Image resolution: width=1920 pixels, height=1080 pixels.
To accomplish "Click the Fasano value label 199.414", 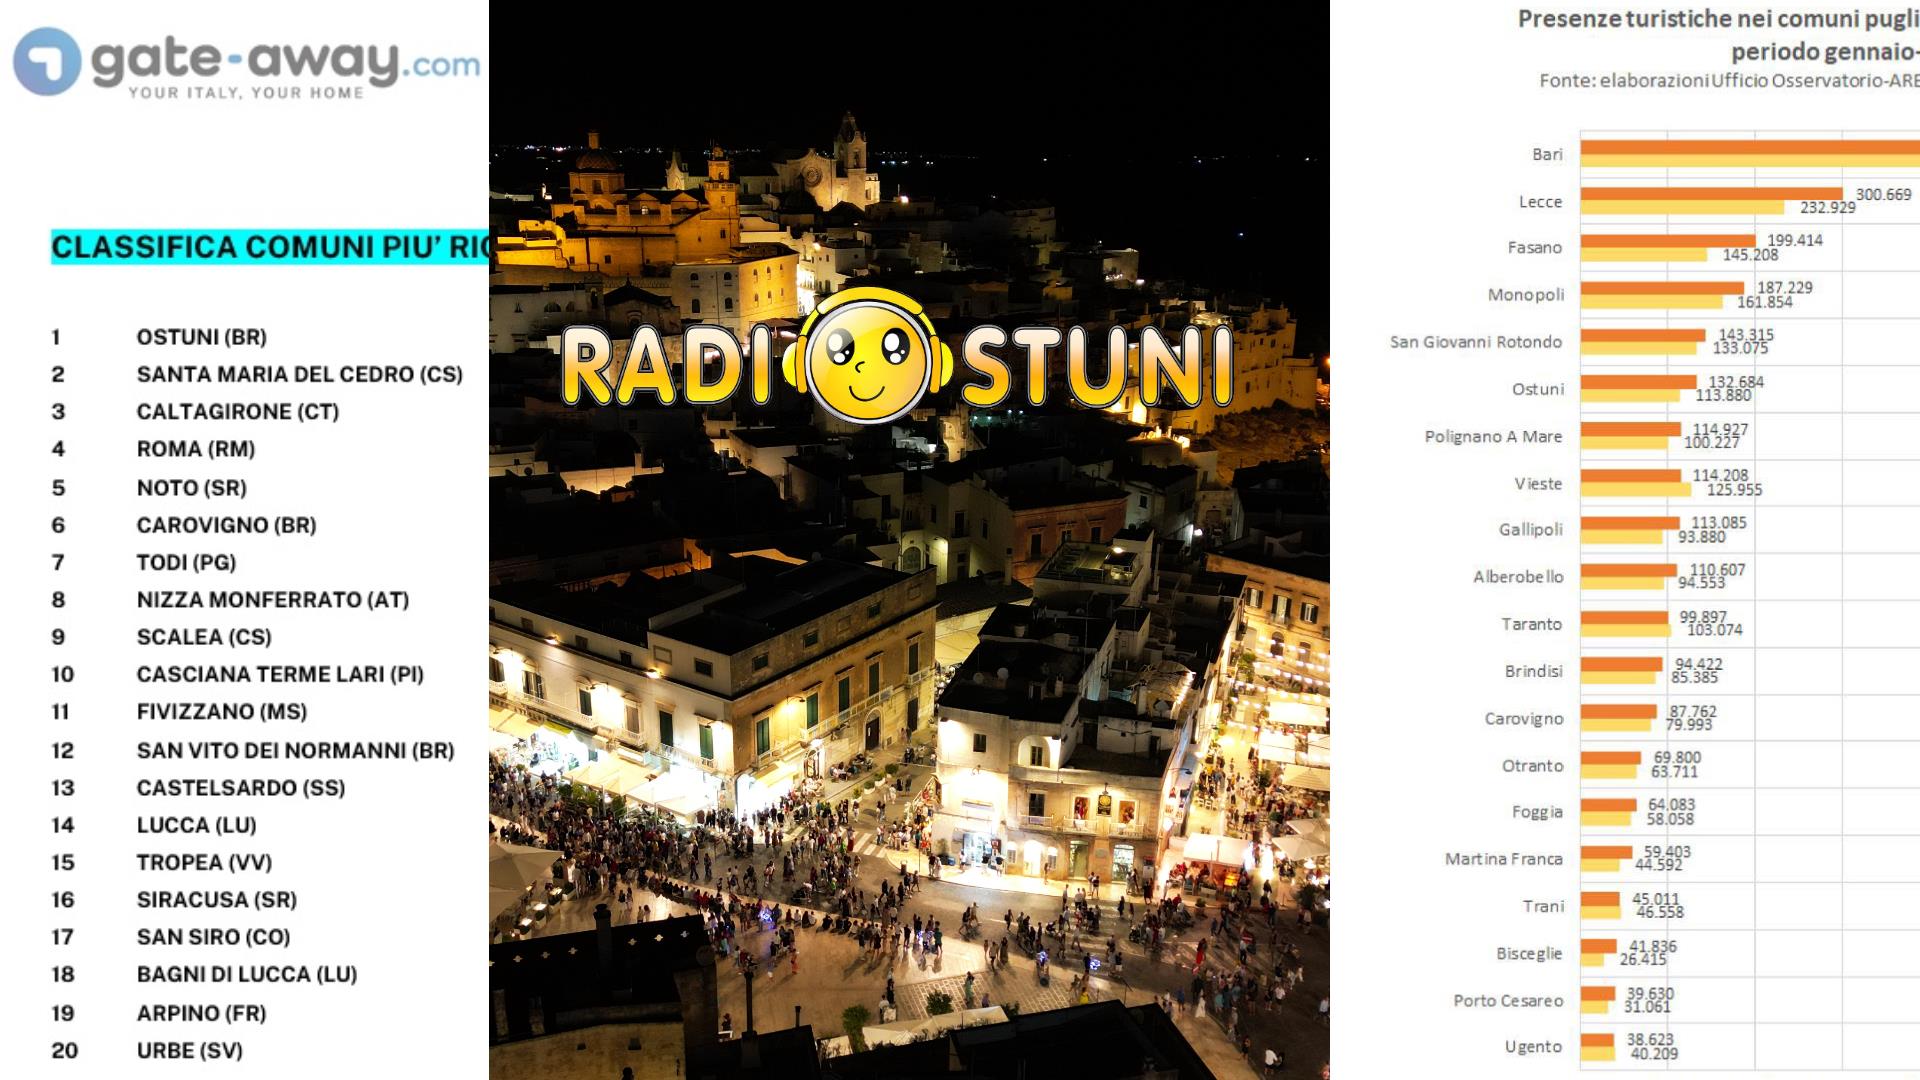I will [1794, 240].
